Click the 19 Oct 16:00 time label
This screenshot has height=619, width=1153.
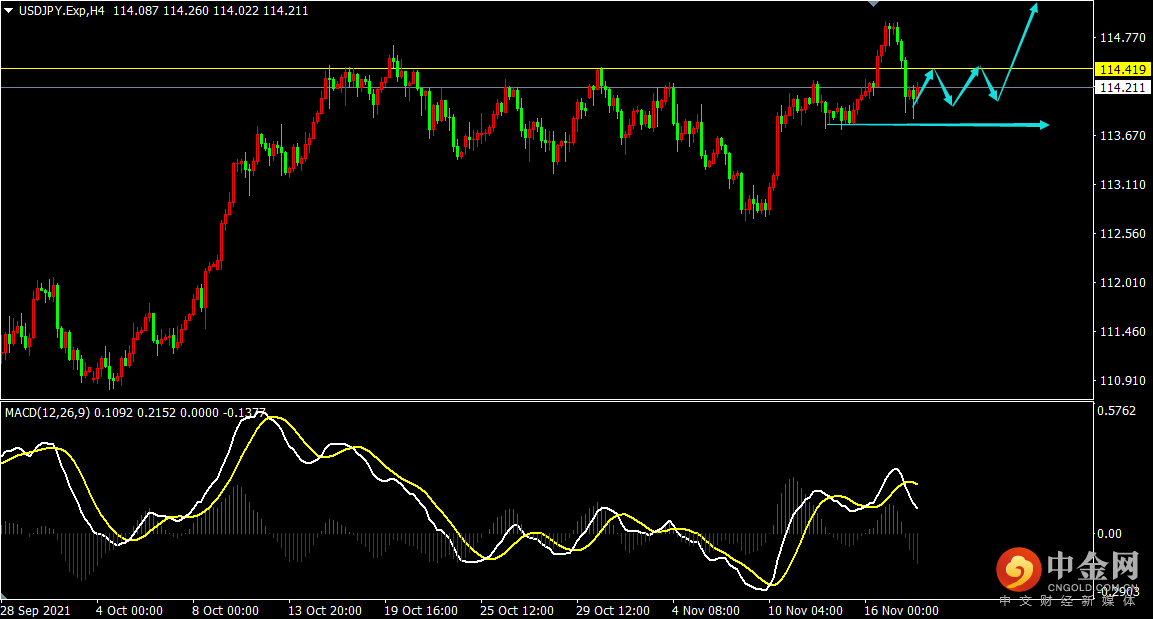[x=421, y=611]
